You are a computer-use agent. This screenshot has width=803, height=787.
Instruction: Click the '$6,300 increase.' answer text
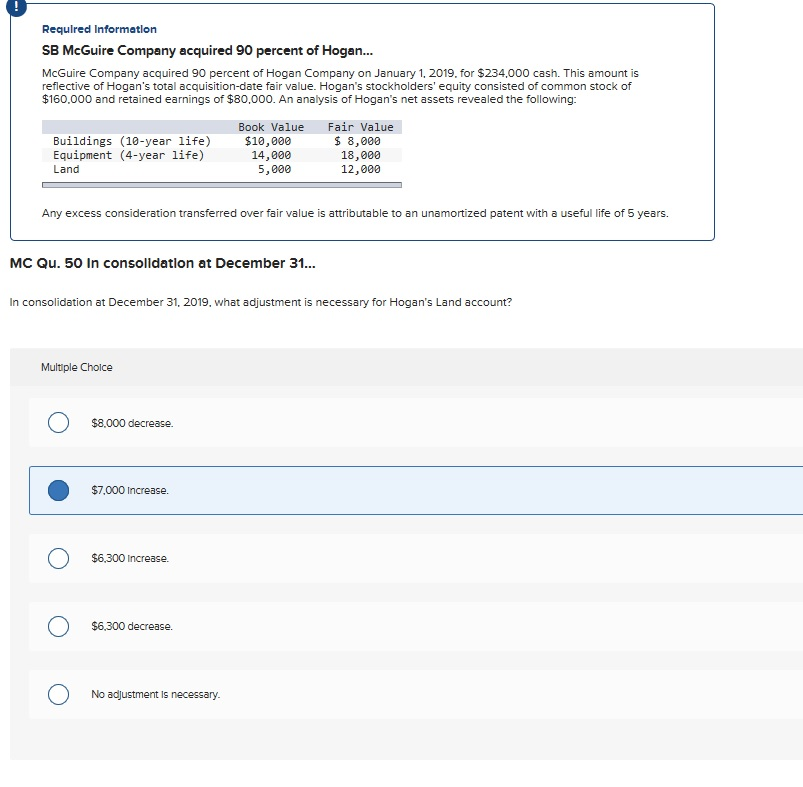pos(130,558)
